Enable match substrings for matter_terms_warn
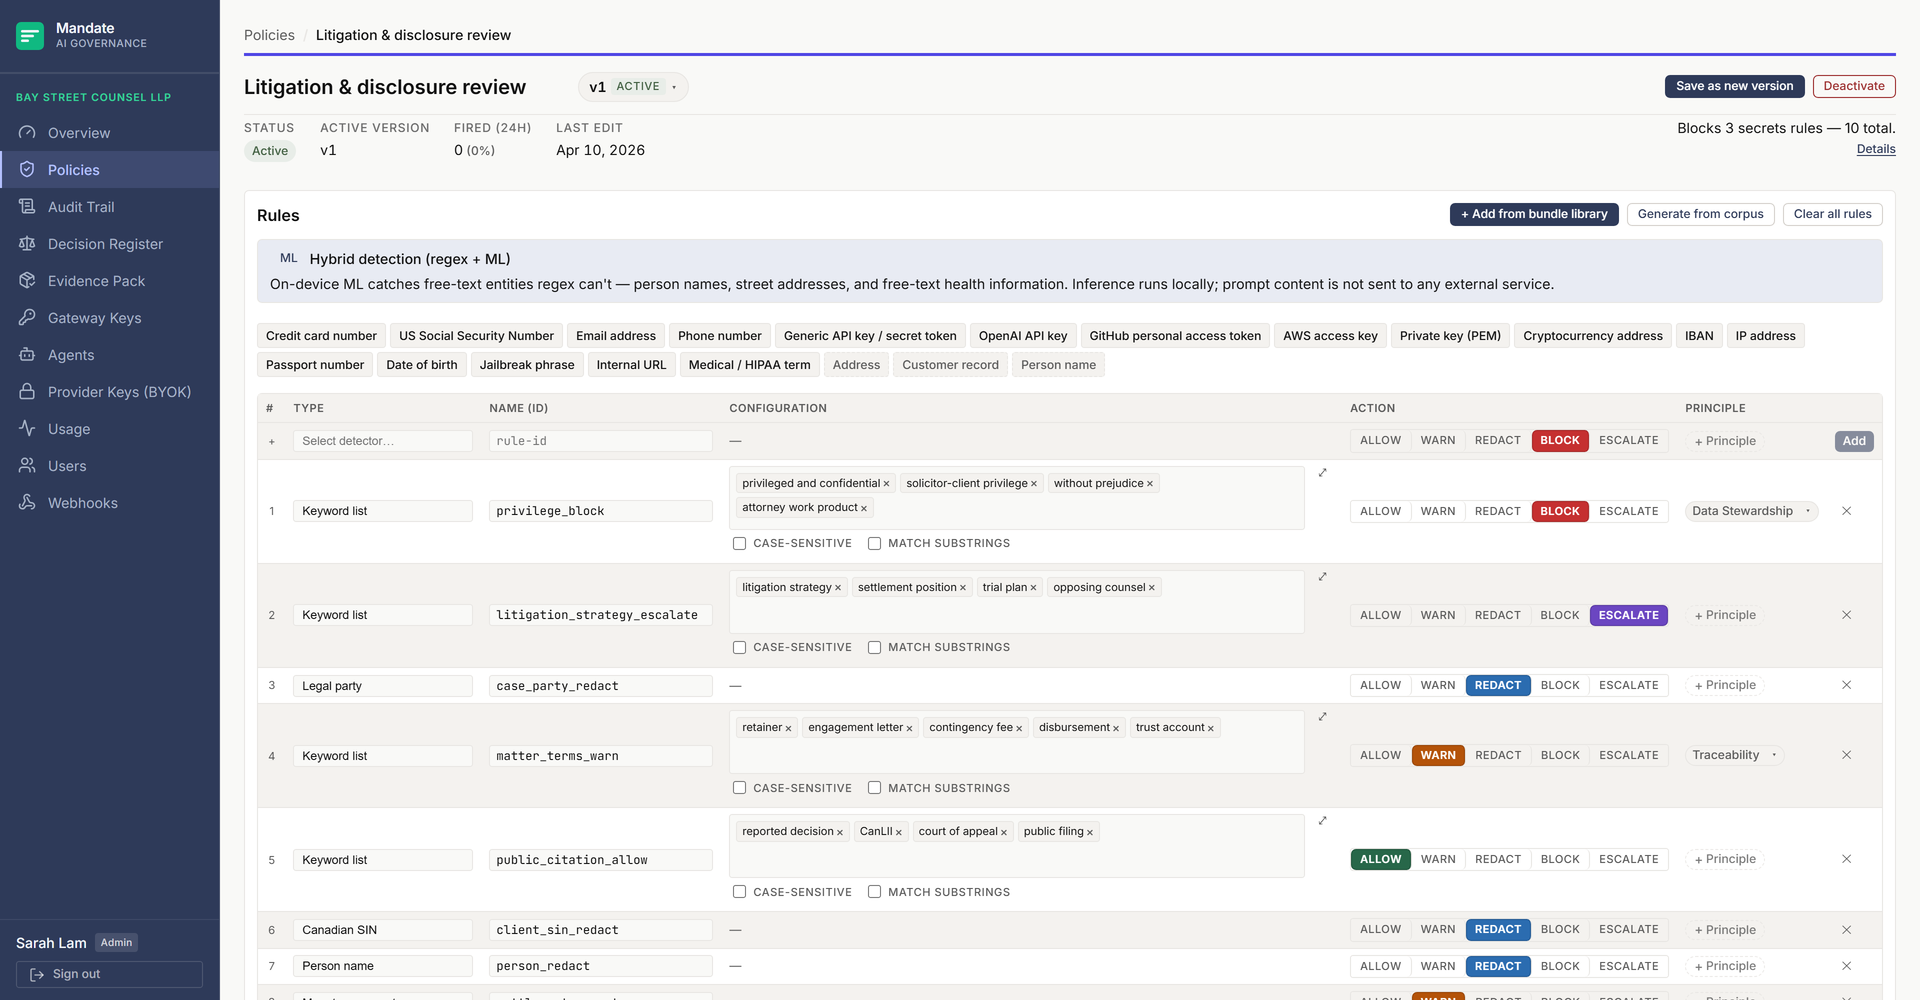Viewport: 1920px width, 1000px height. click(874, 788)
